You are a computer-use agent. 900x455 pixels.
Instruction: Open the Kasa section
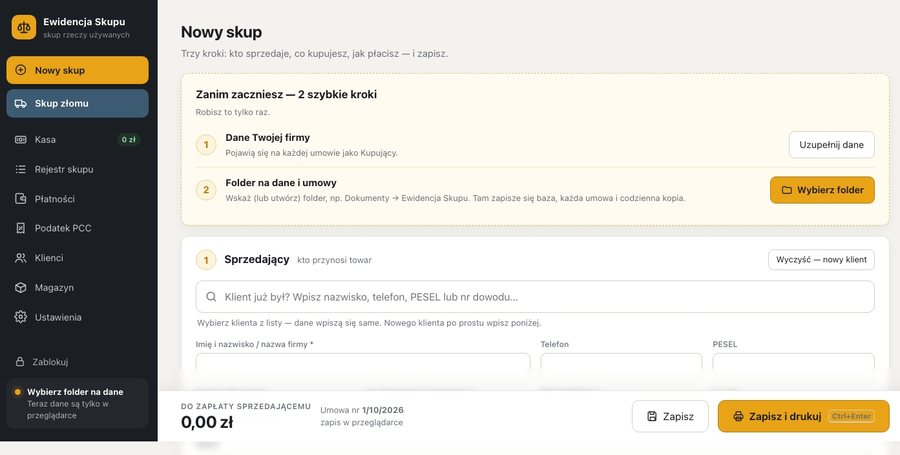77,139
